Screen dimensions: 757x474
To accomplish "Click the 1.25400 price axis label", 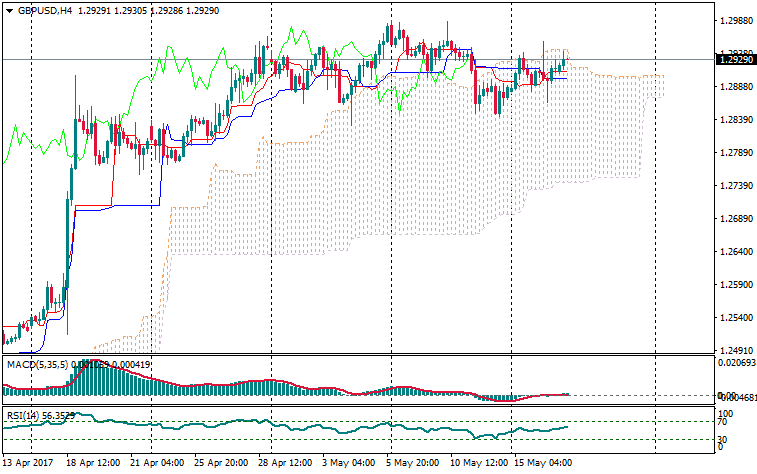I will [x=735, y=317].
